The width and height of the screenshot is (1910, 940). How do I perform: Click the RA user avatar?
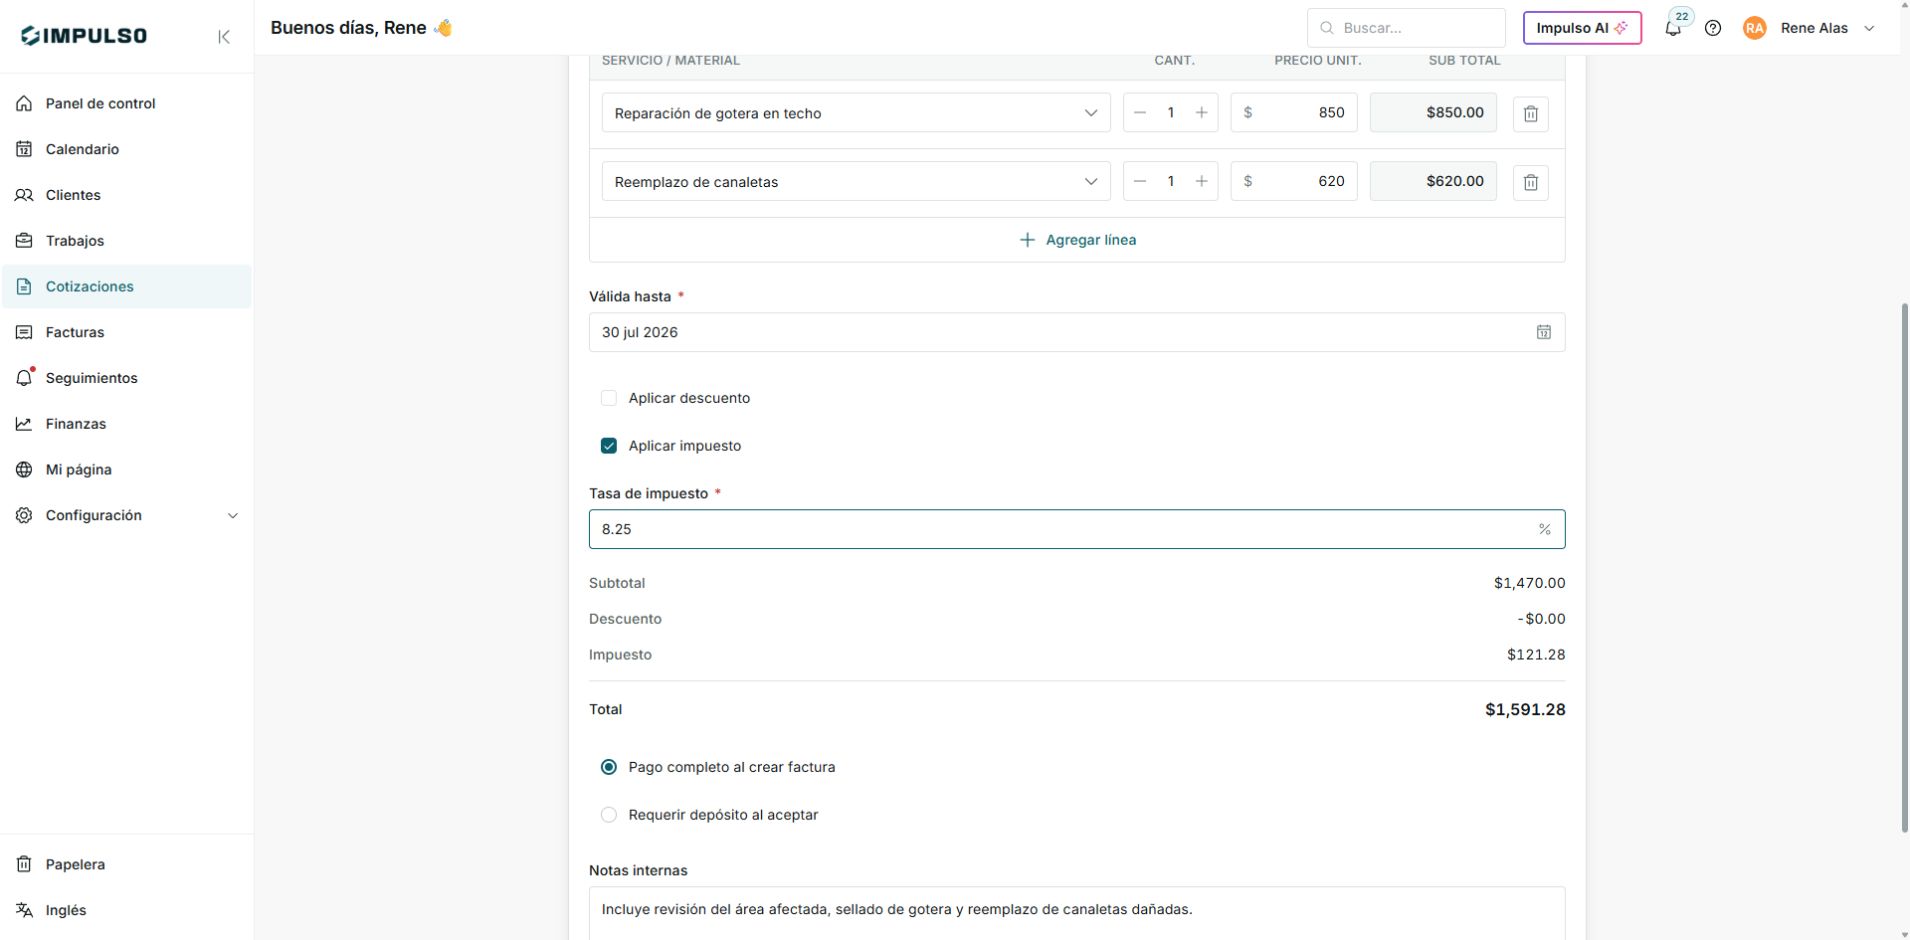pos(1754,28)
